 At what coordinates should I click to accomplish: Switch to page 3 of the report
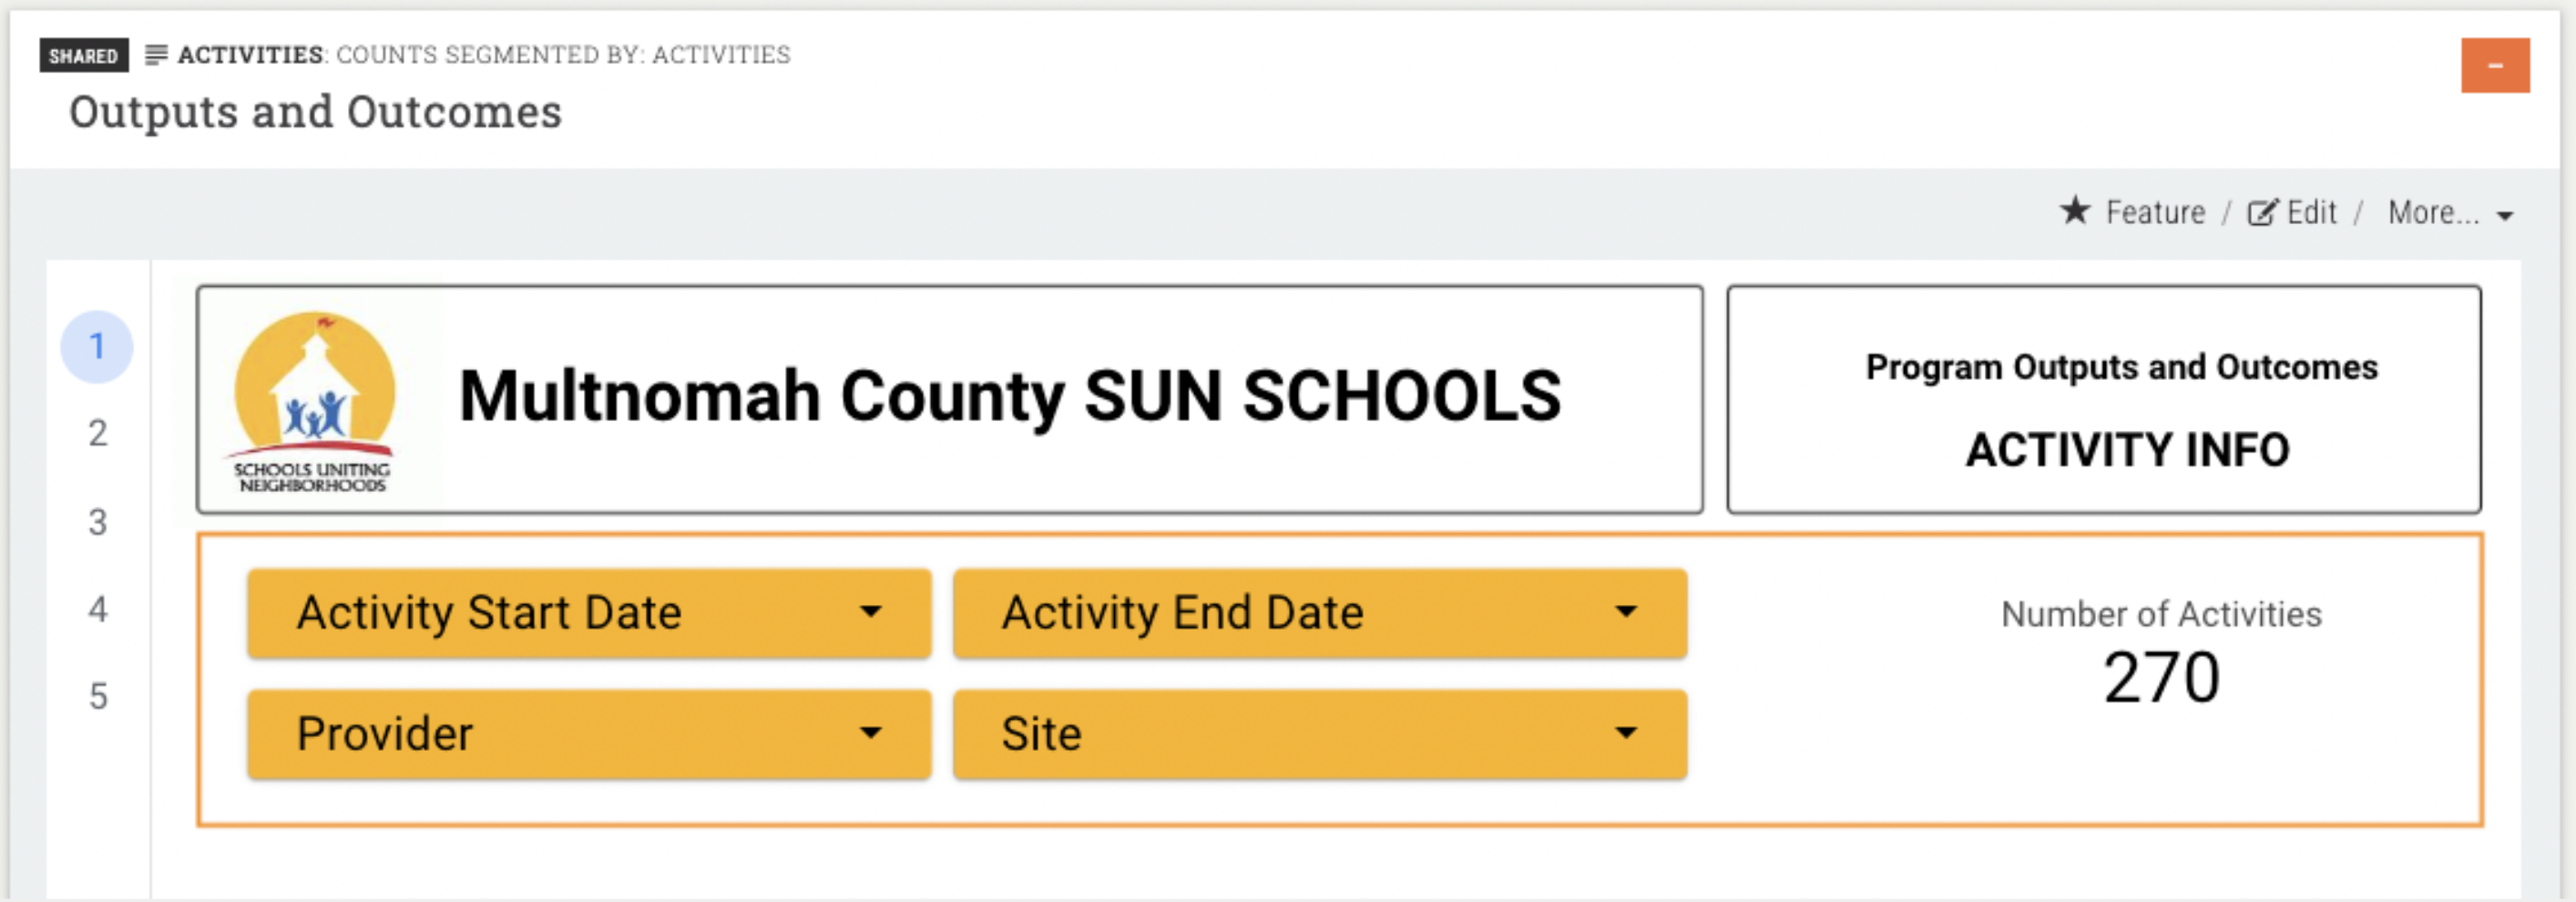click(x=97, y=522)
